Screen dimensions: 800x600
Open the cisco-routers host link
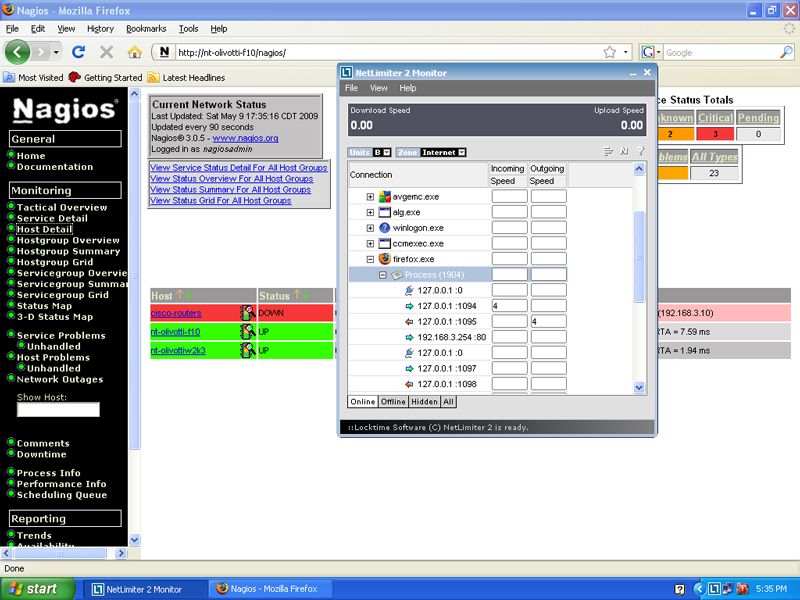[x=176, y=313]
